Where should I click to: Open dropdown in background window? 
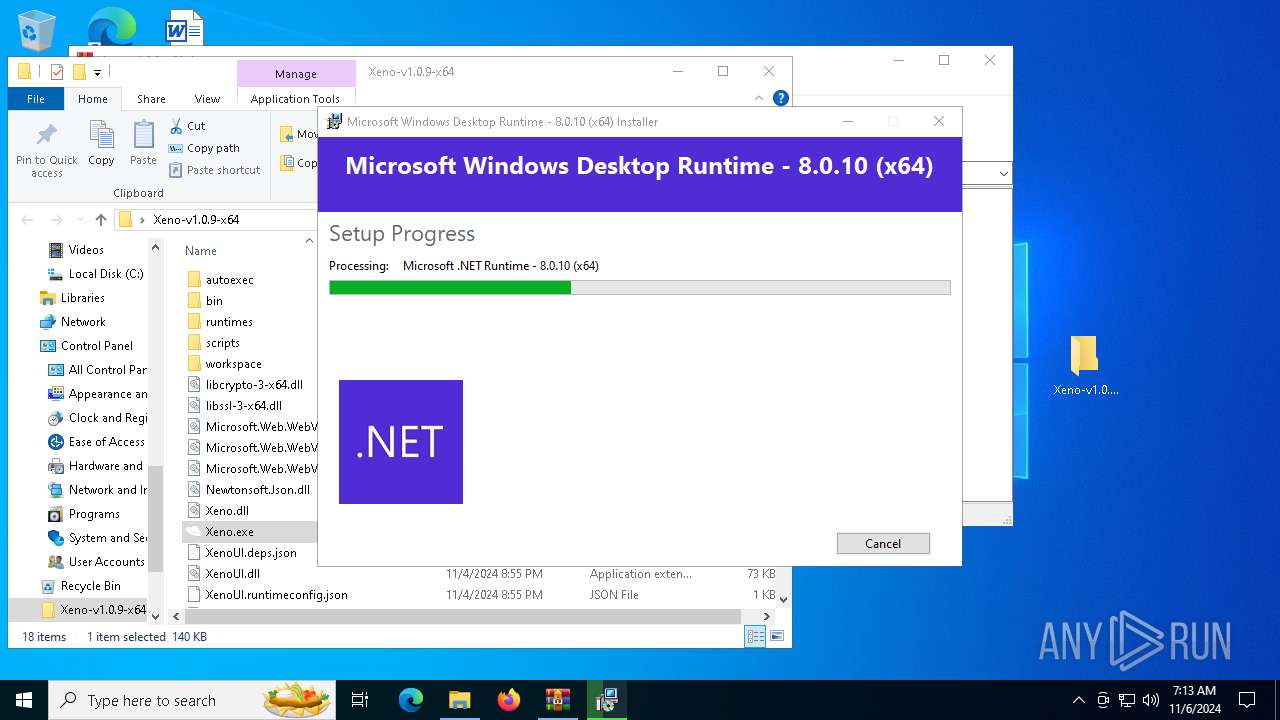click(x=1003, y=174)
